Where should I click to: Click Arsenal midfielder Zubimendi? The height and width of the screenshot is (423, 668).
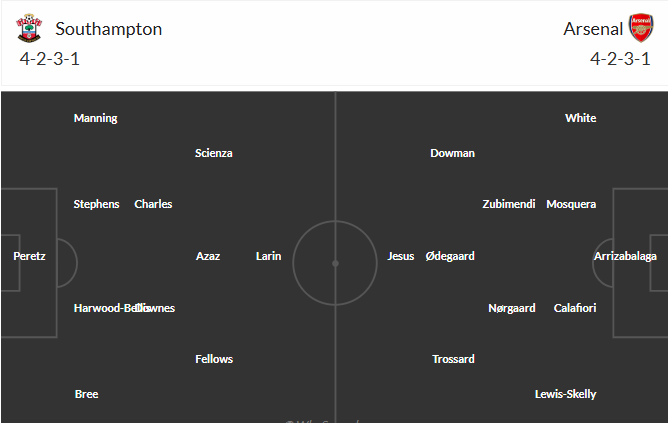pos(509,204)
